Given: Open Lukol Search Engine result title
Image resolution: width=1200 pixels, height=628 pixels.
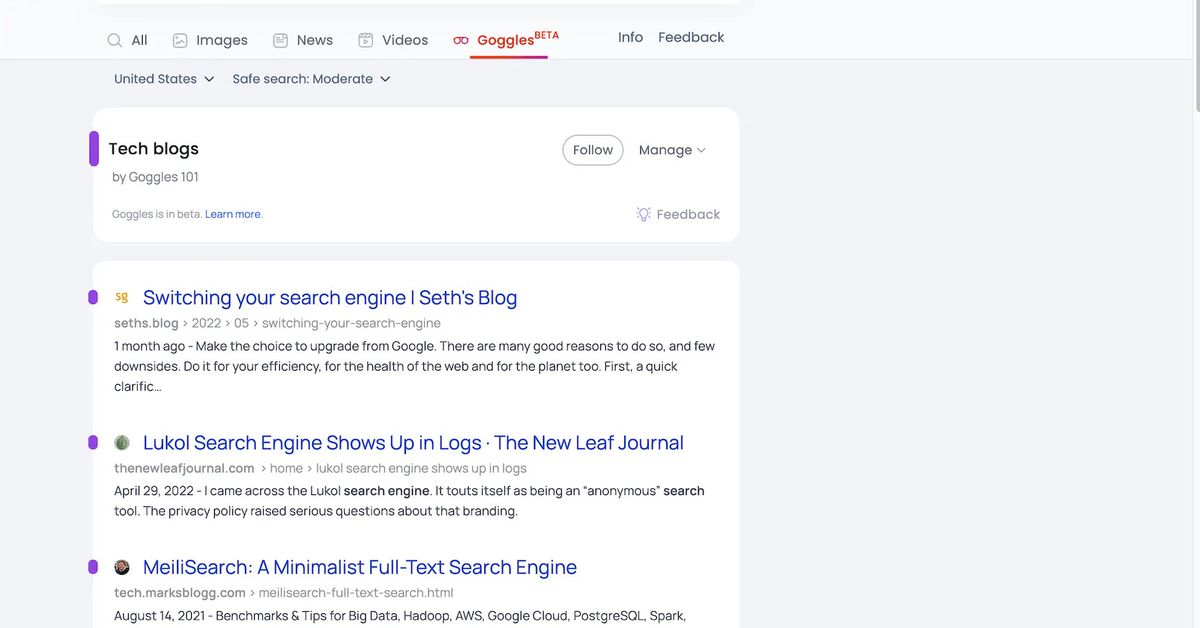Looking at the screenshot, I should point(413,443).
